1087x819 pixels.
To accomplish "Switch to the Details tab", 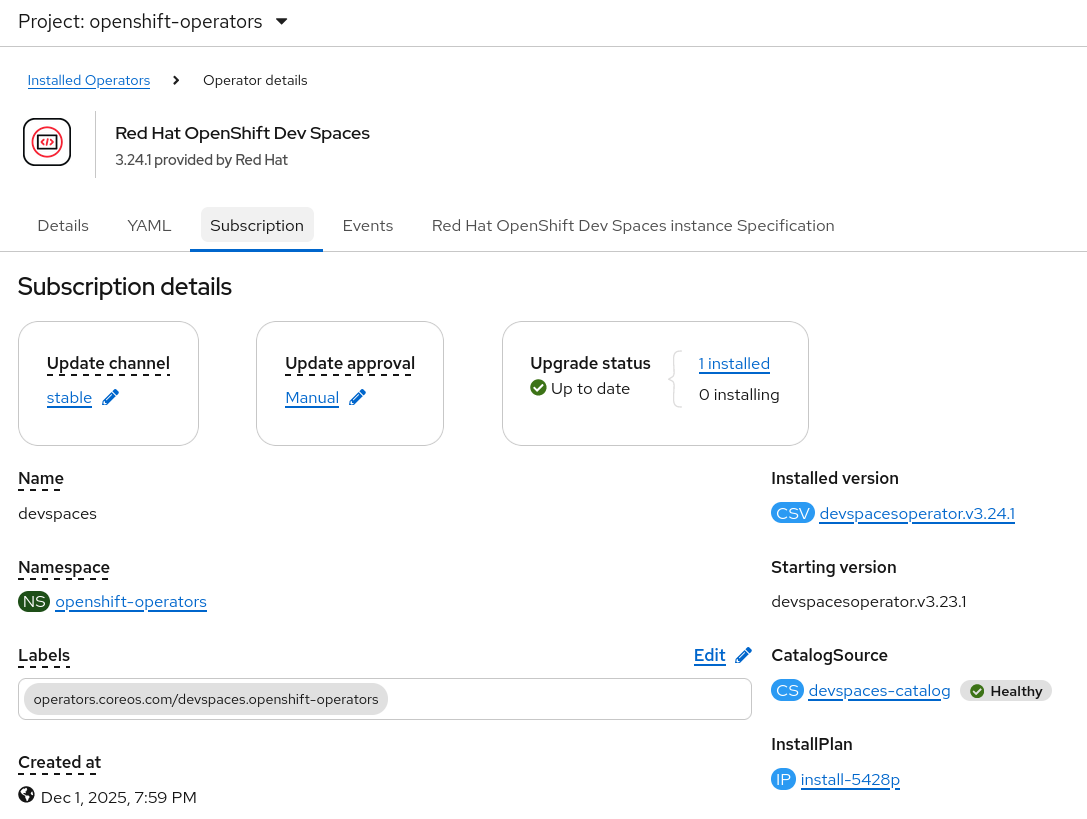I will (x=63, y=226).
